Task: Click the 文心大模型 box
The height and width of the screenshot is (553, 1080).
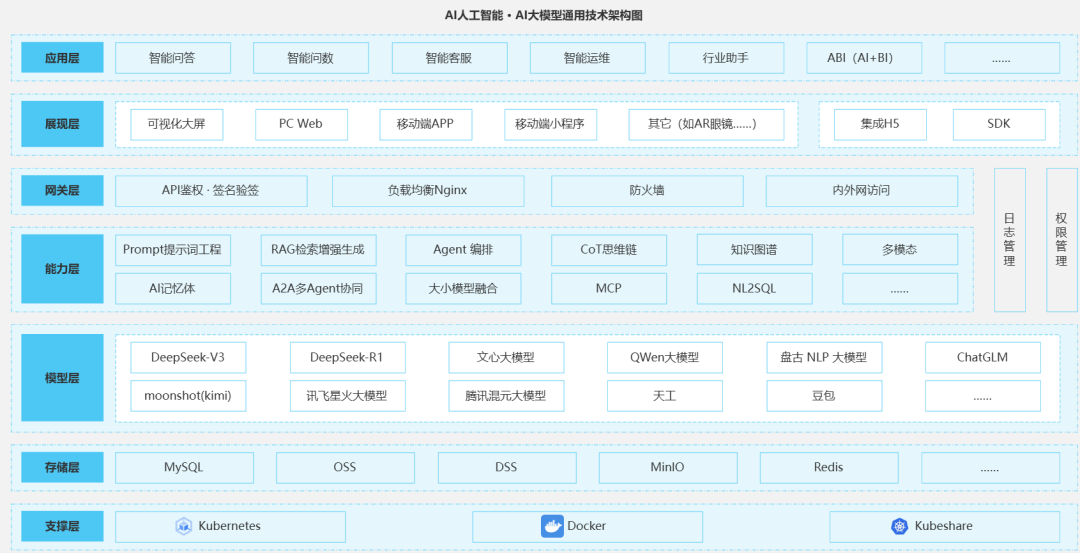Action: click(506, 357)
